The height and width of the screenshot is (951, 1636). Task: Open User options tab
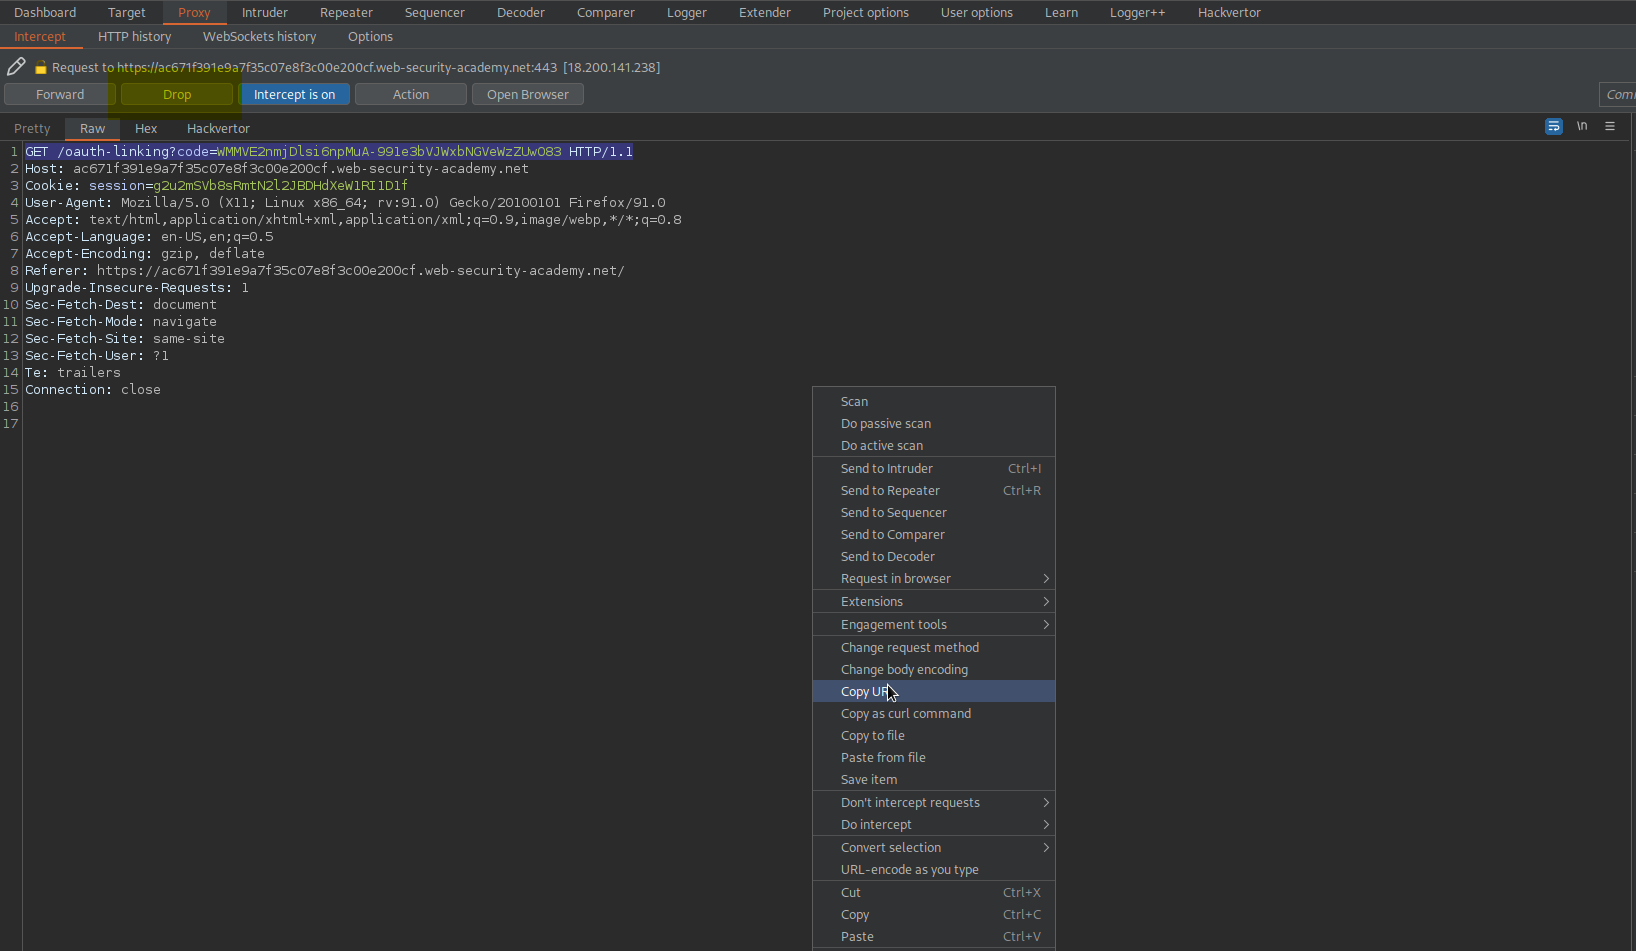click(x=977, y=12)
